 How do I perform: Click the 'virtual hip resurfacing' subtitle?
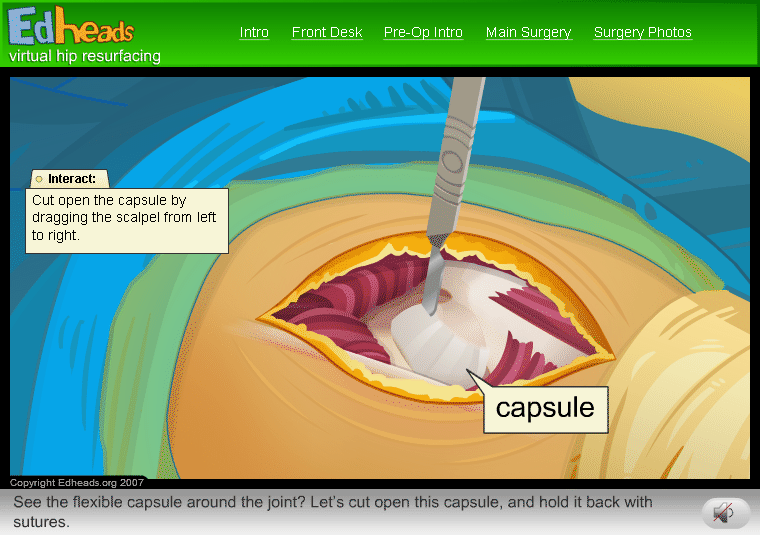(x=85, y=56)
